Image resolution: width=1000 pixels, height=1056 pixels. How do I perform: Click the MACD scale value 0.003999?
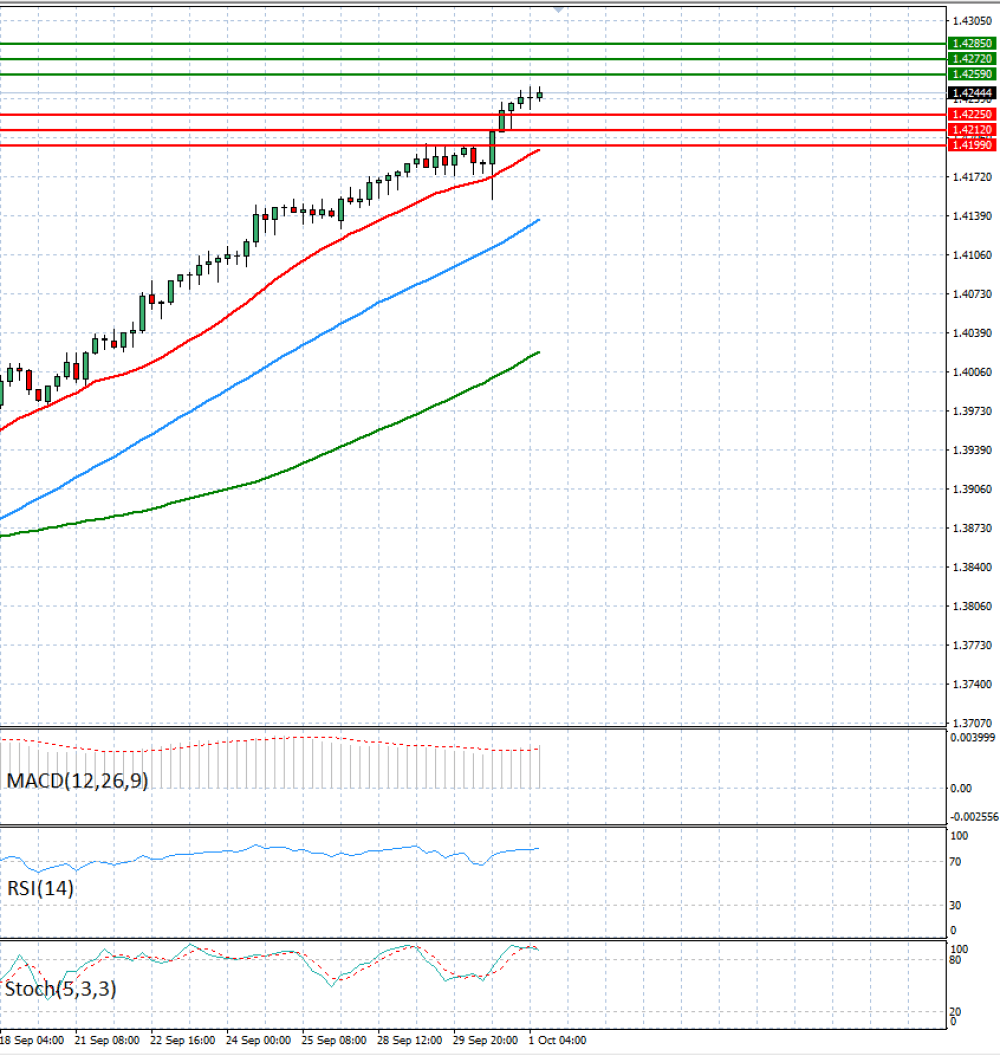point(972,738)
